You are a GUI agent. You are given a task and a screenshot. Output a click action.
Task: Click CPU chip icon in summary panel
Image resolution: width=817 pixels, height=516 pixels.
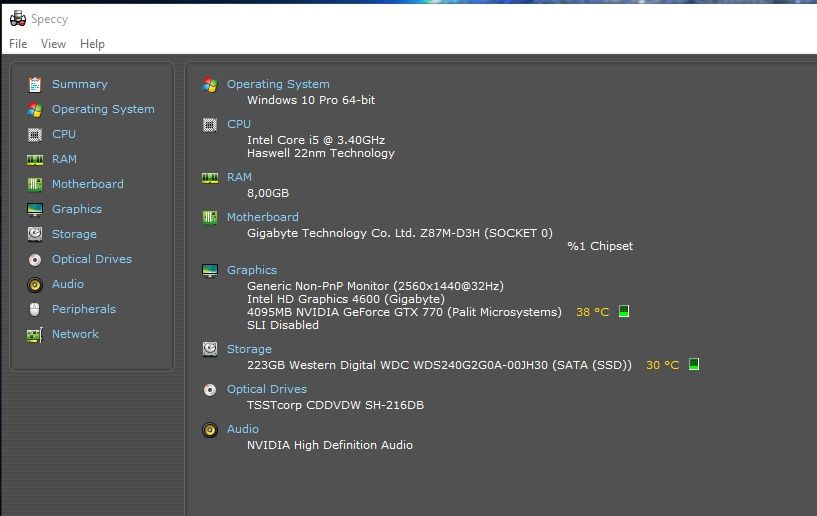[x=210, y=125]
